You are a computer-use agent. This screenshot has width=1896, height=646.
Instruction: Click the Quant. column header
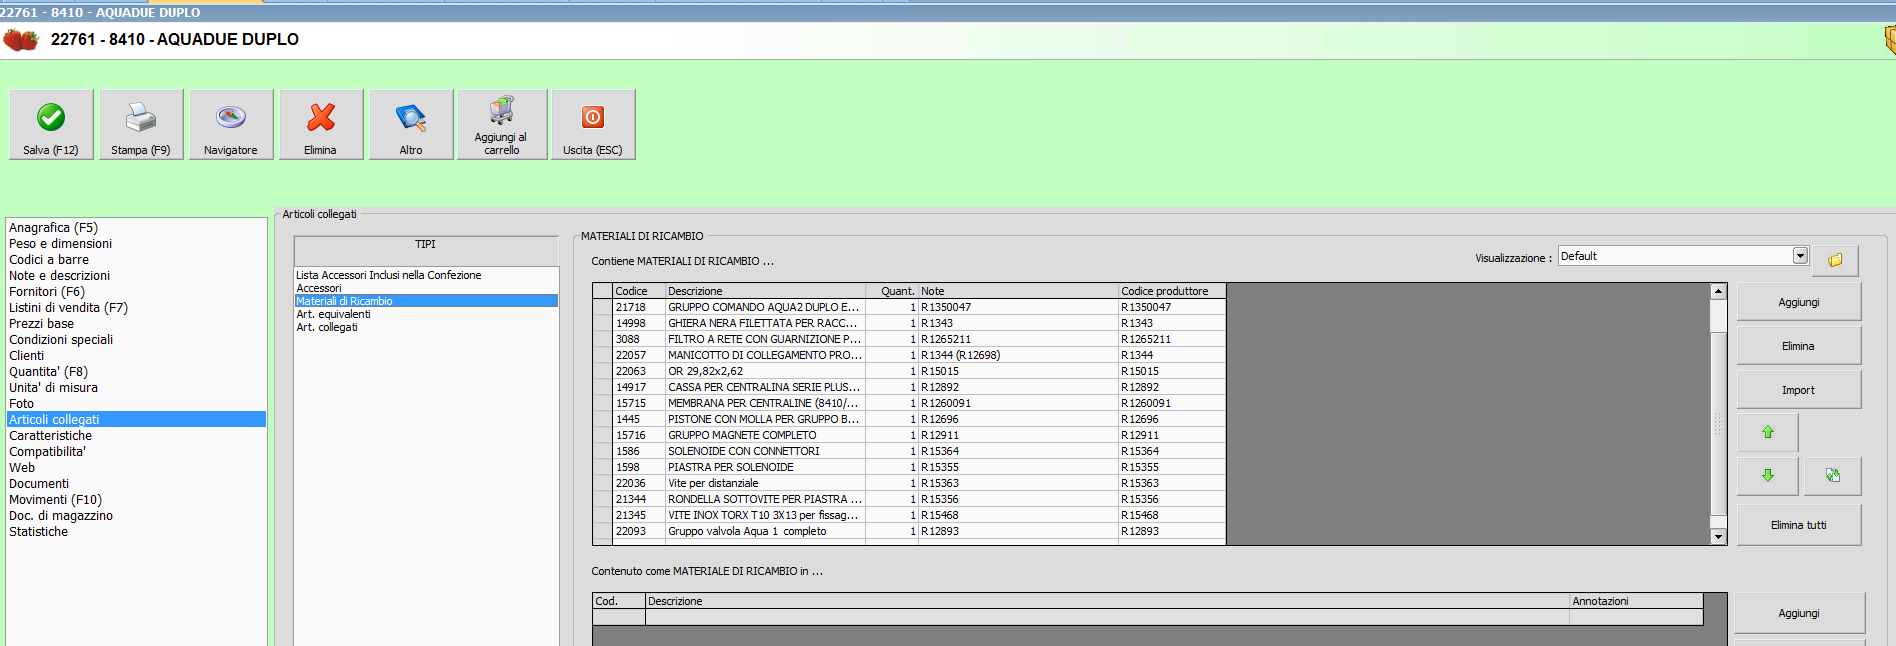click(892, 291)
